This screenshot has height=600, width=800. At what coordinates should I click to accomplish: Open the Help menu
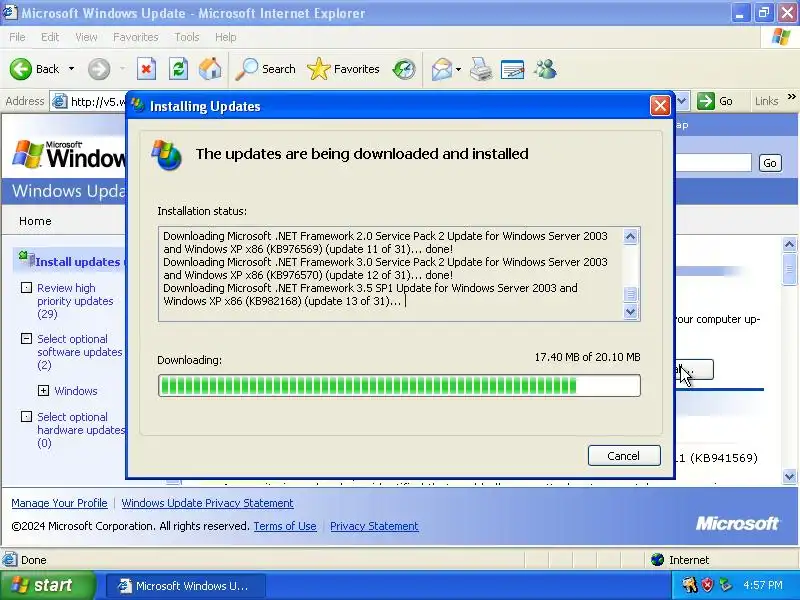point(225,37)
